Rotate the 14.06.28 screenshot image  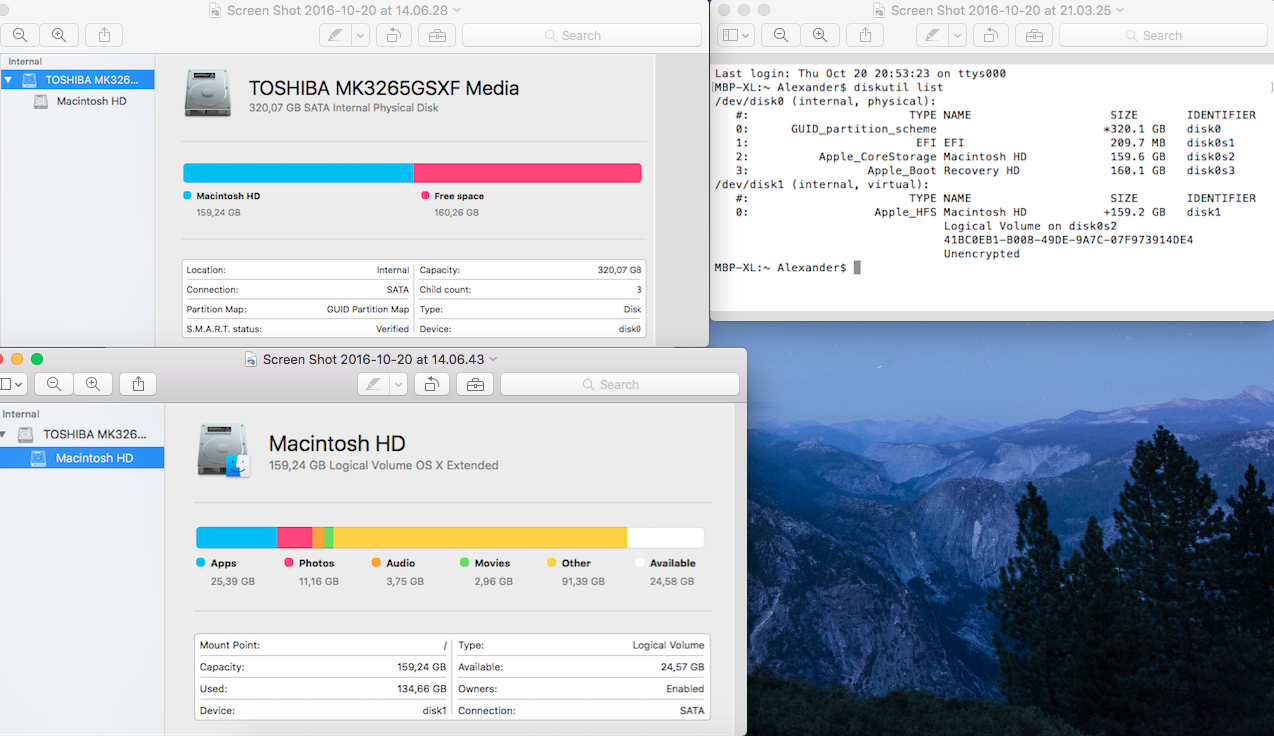[394, 35]
